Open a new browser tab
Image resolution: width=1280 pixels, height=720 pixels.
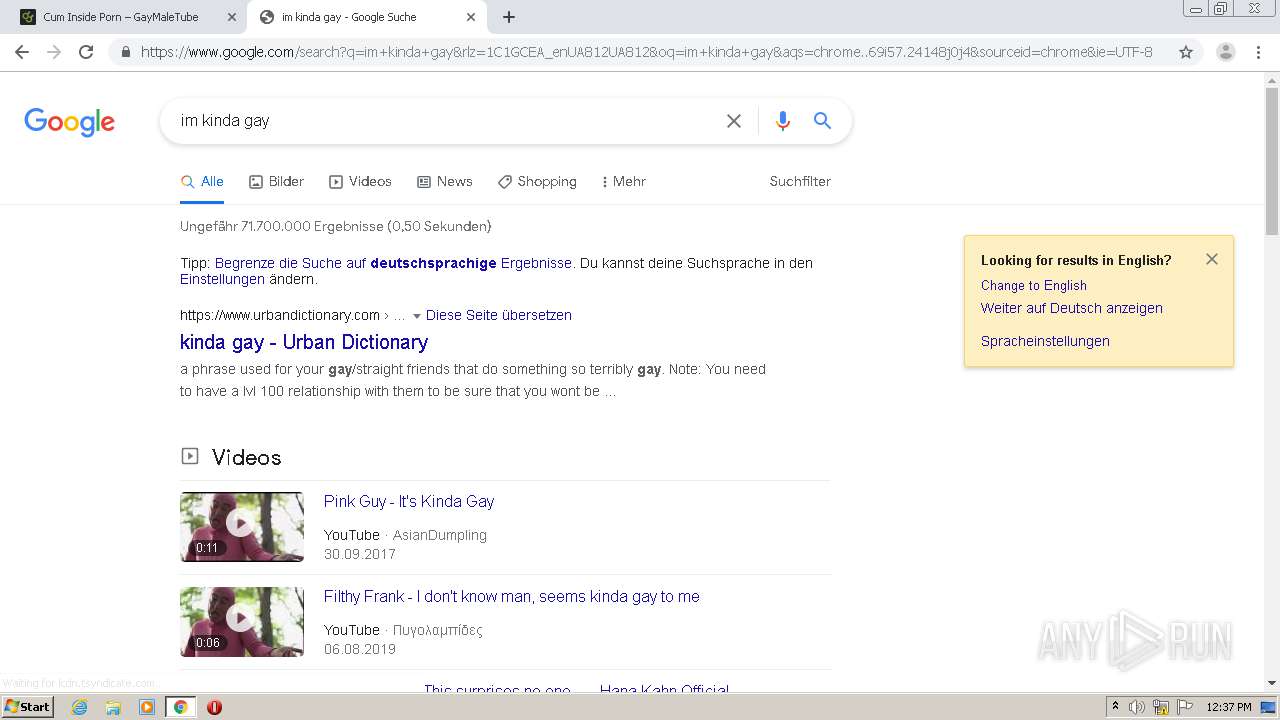[x=509, y=17]
